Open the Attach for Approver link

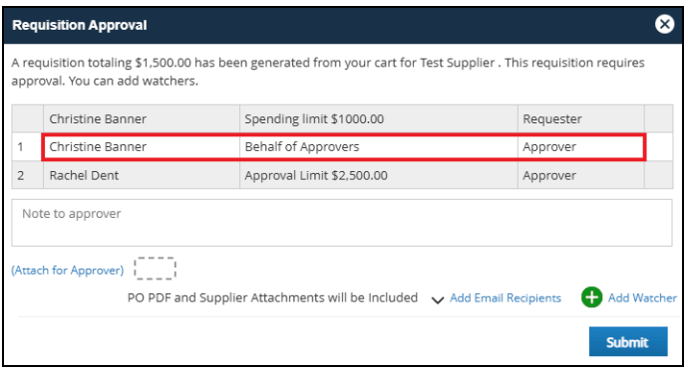coord(68,270)
